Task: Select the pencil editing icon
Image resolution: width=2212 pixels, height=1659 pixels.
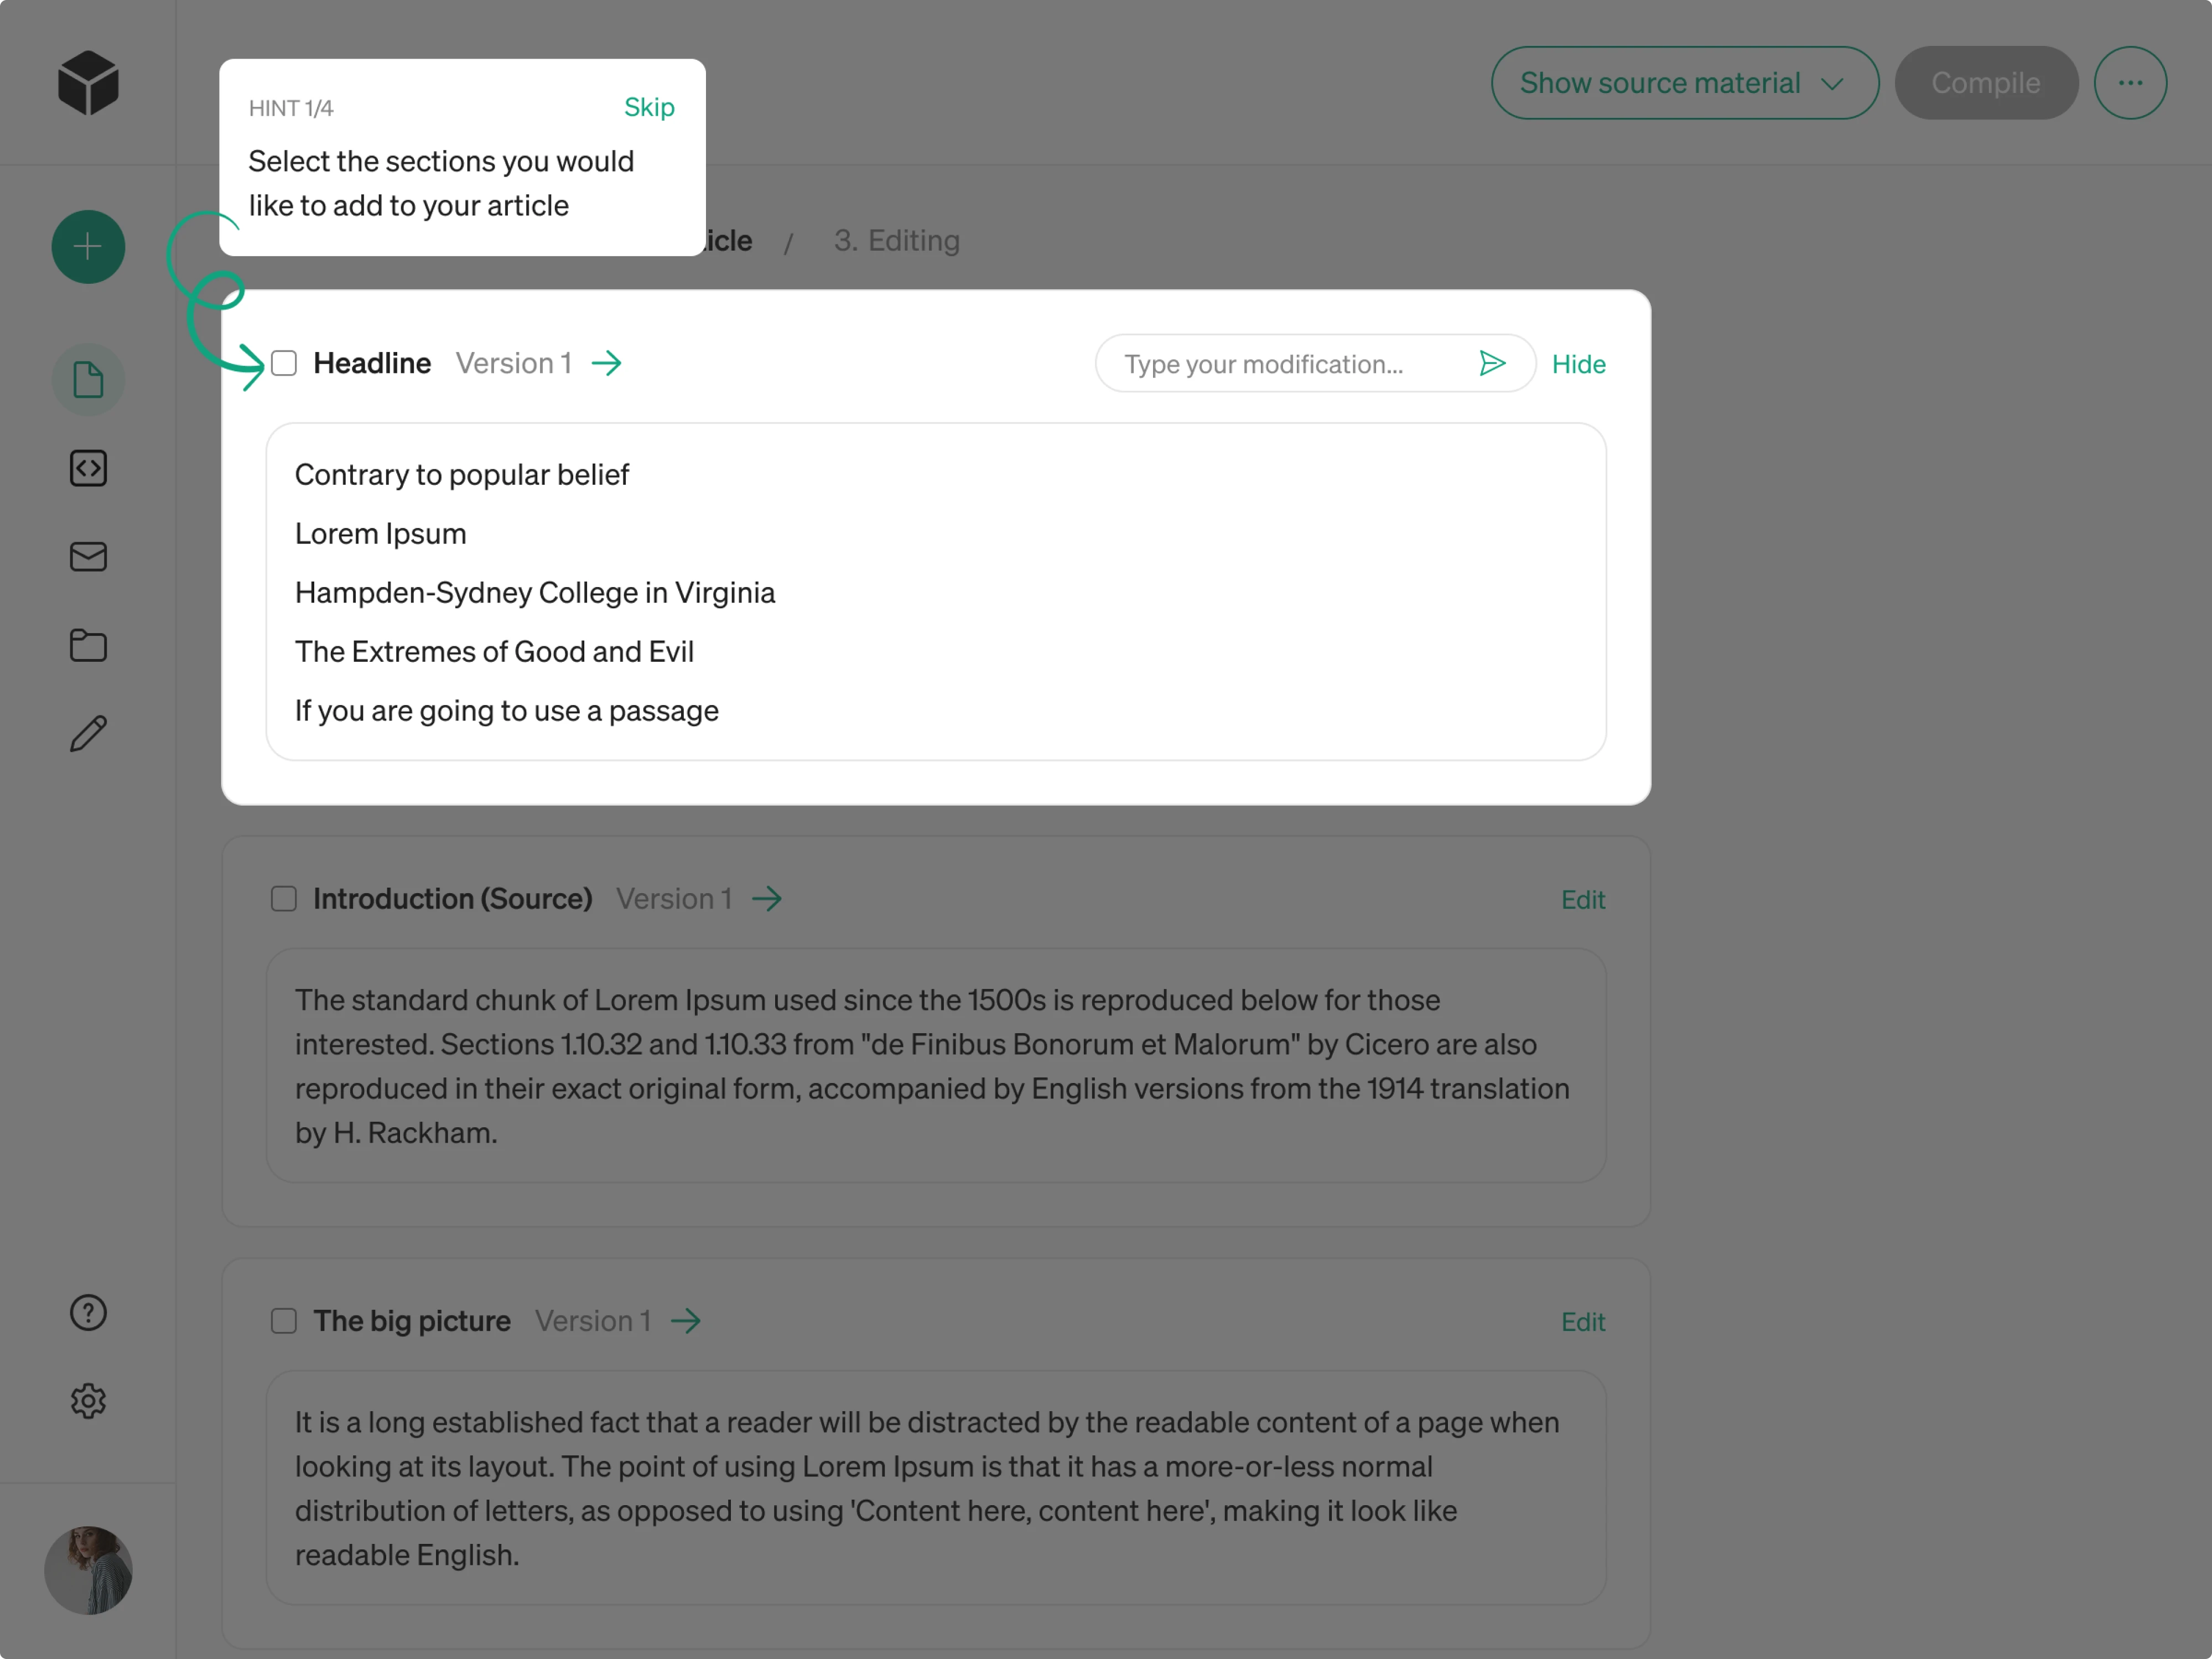Action: (x=88, y=733)
